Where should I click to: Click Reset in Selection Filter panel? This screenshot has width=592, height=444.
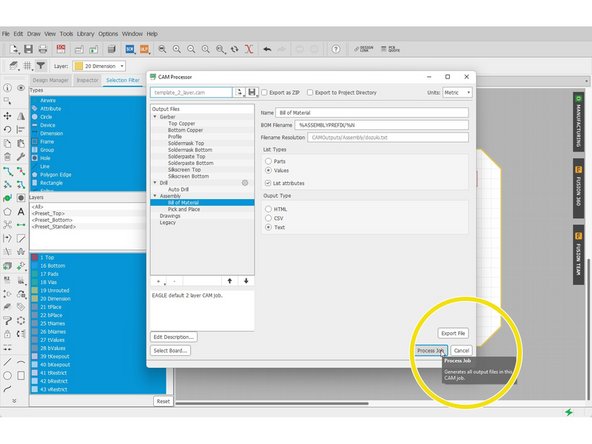(163, 401)
